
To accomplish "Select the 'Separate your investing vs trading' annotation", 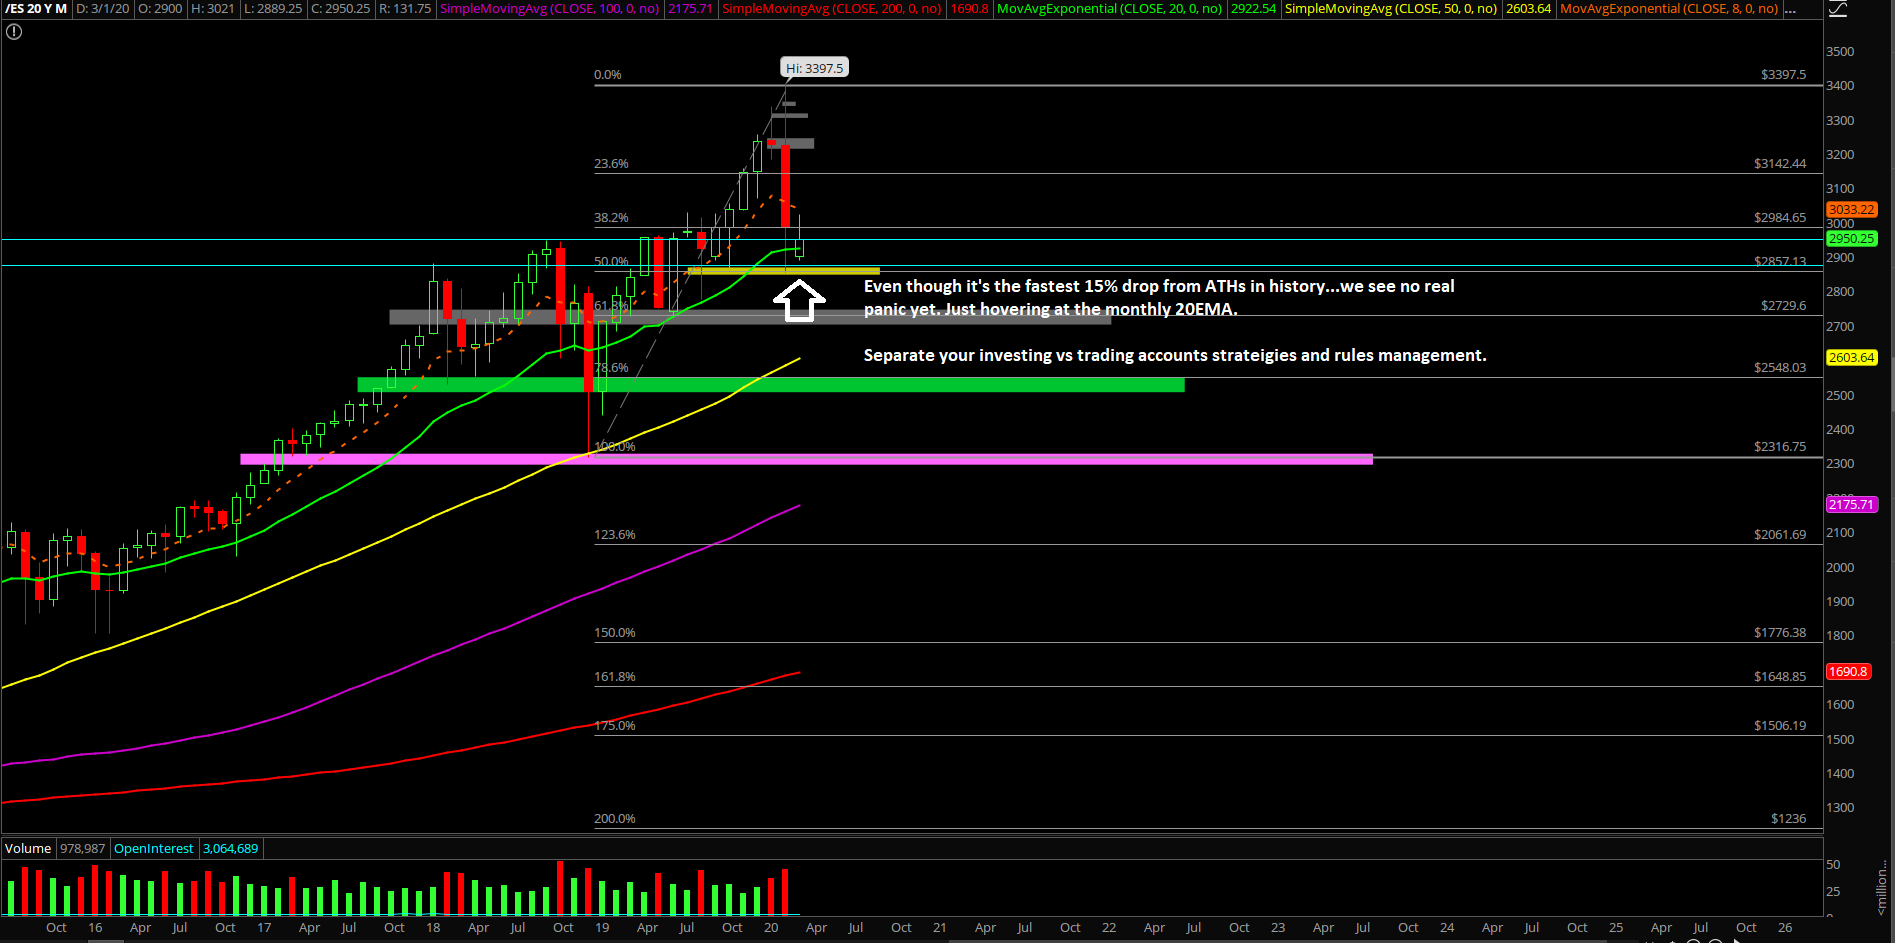I will pos(1175,356).
